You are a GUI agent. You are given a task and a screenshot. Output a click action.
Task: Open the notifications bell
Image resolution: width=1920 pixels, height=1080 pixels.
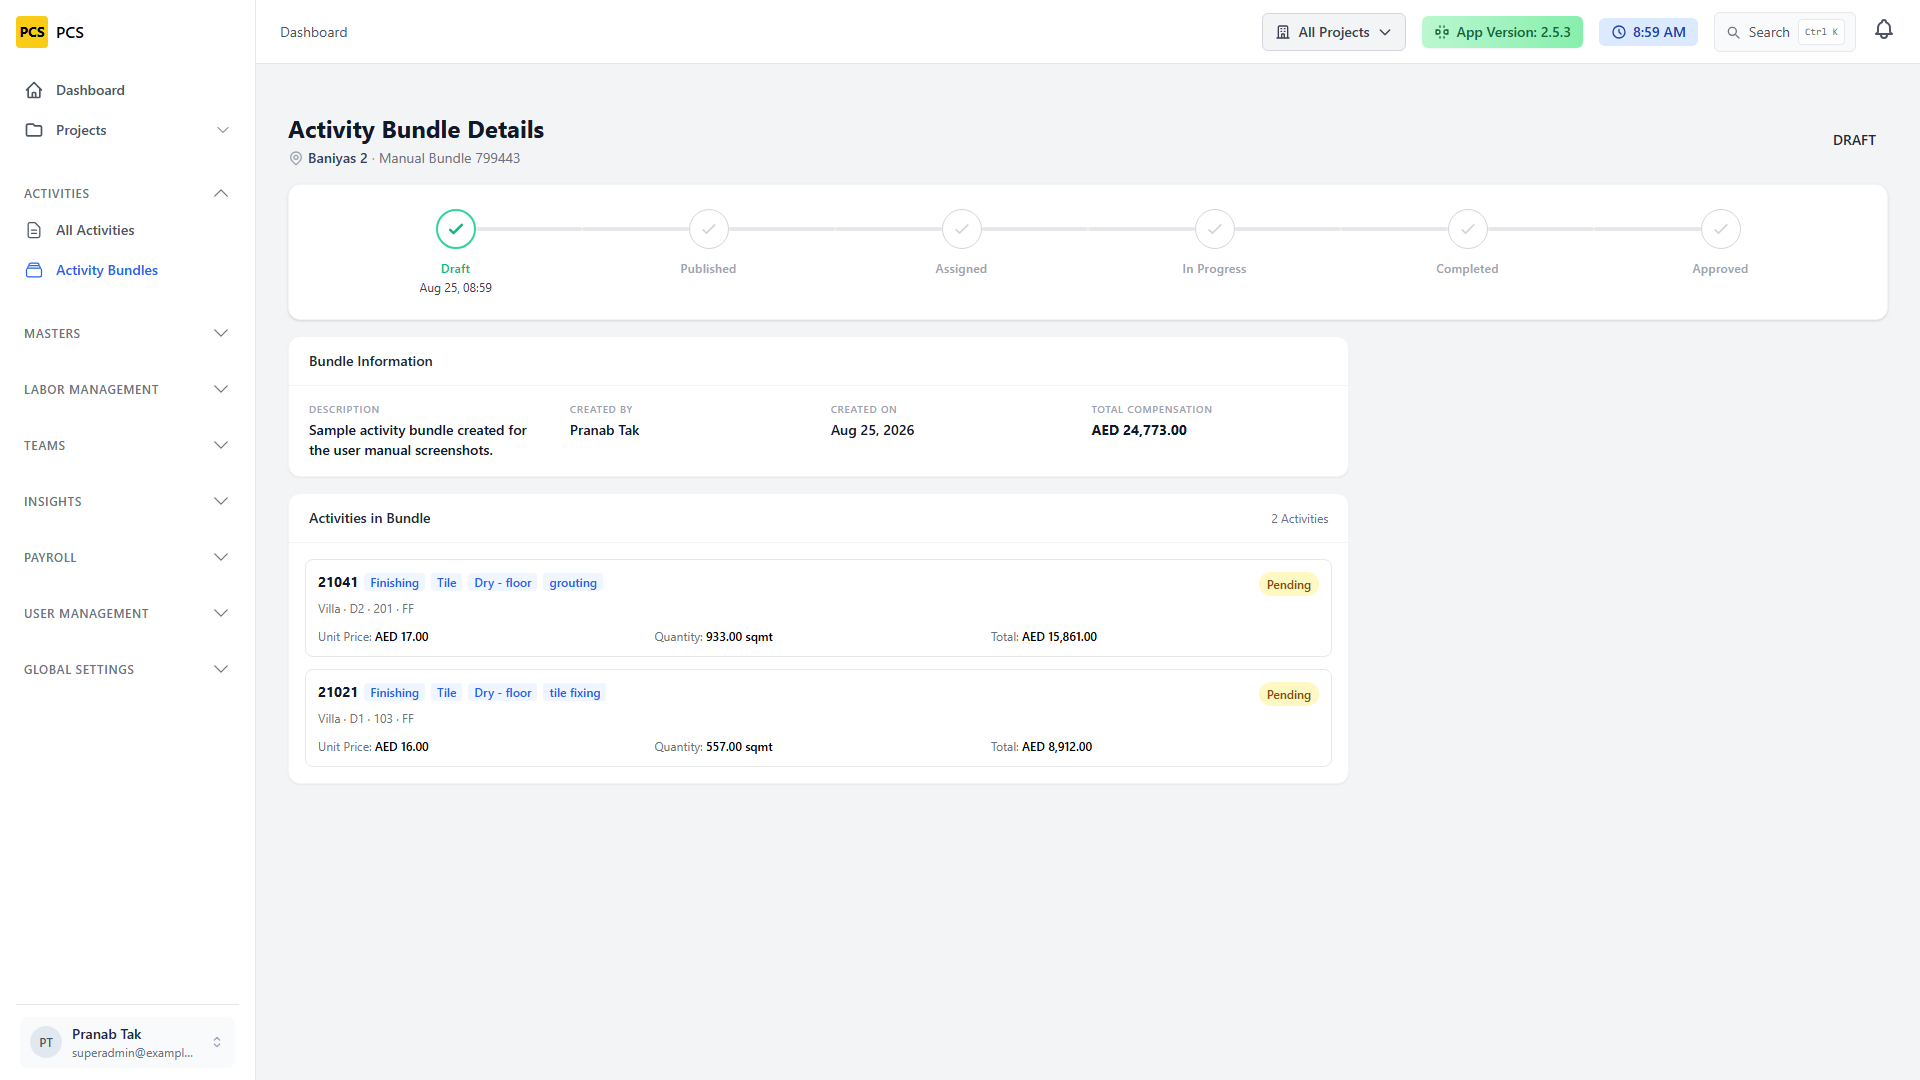[x=1884, y=31]
